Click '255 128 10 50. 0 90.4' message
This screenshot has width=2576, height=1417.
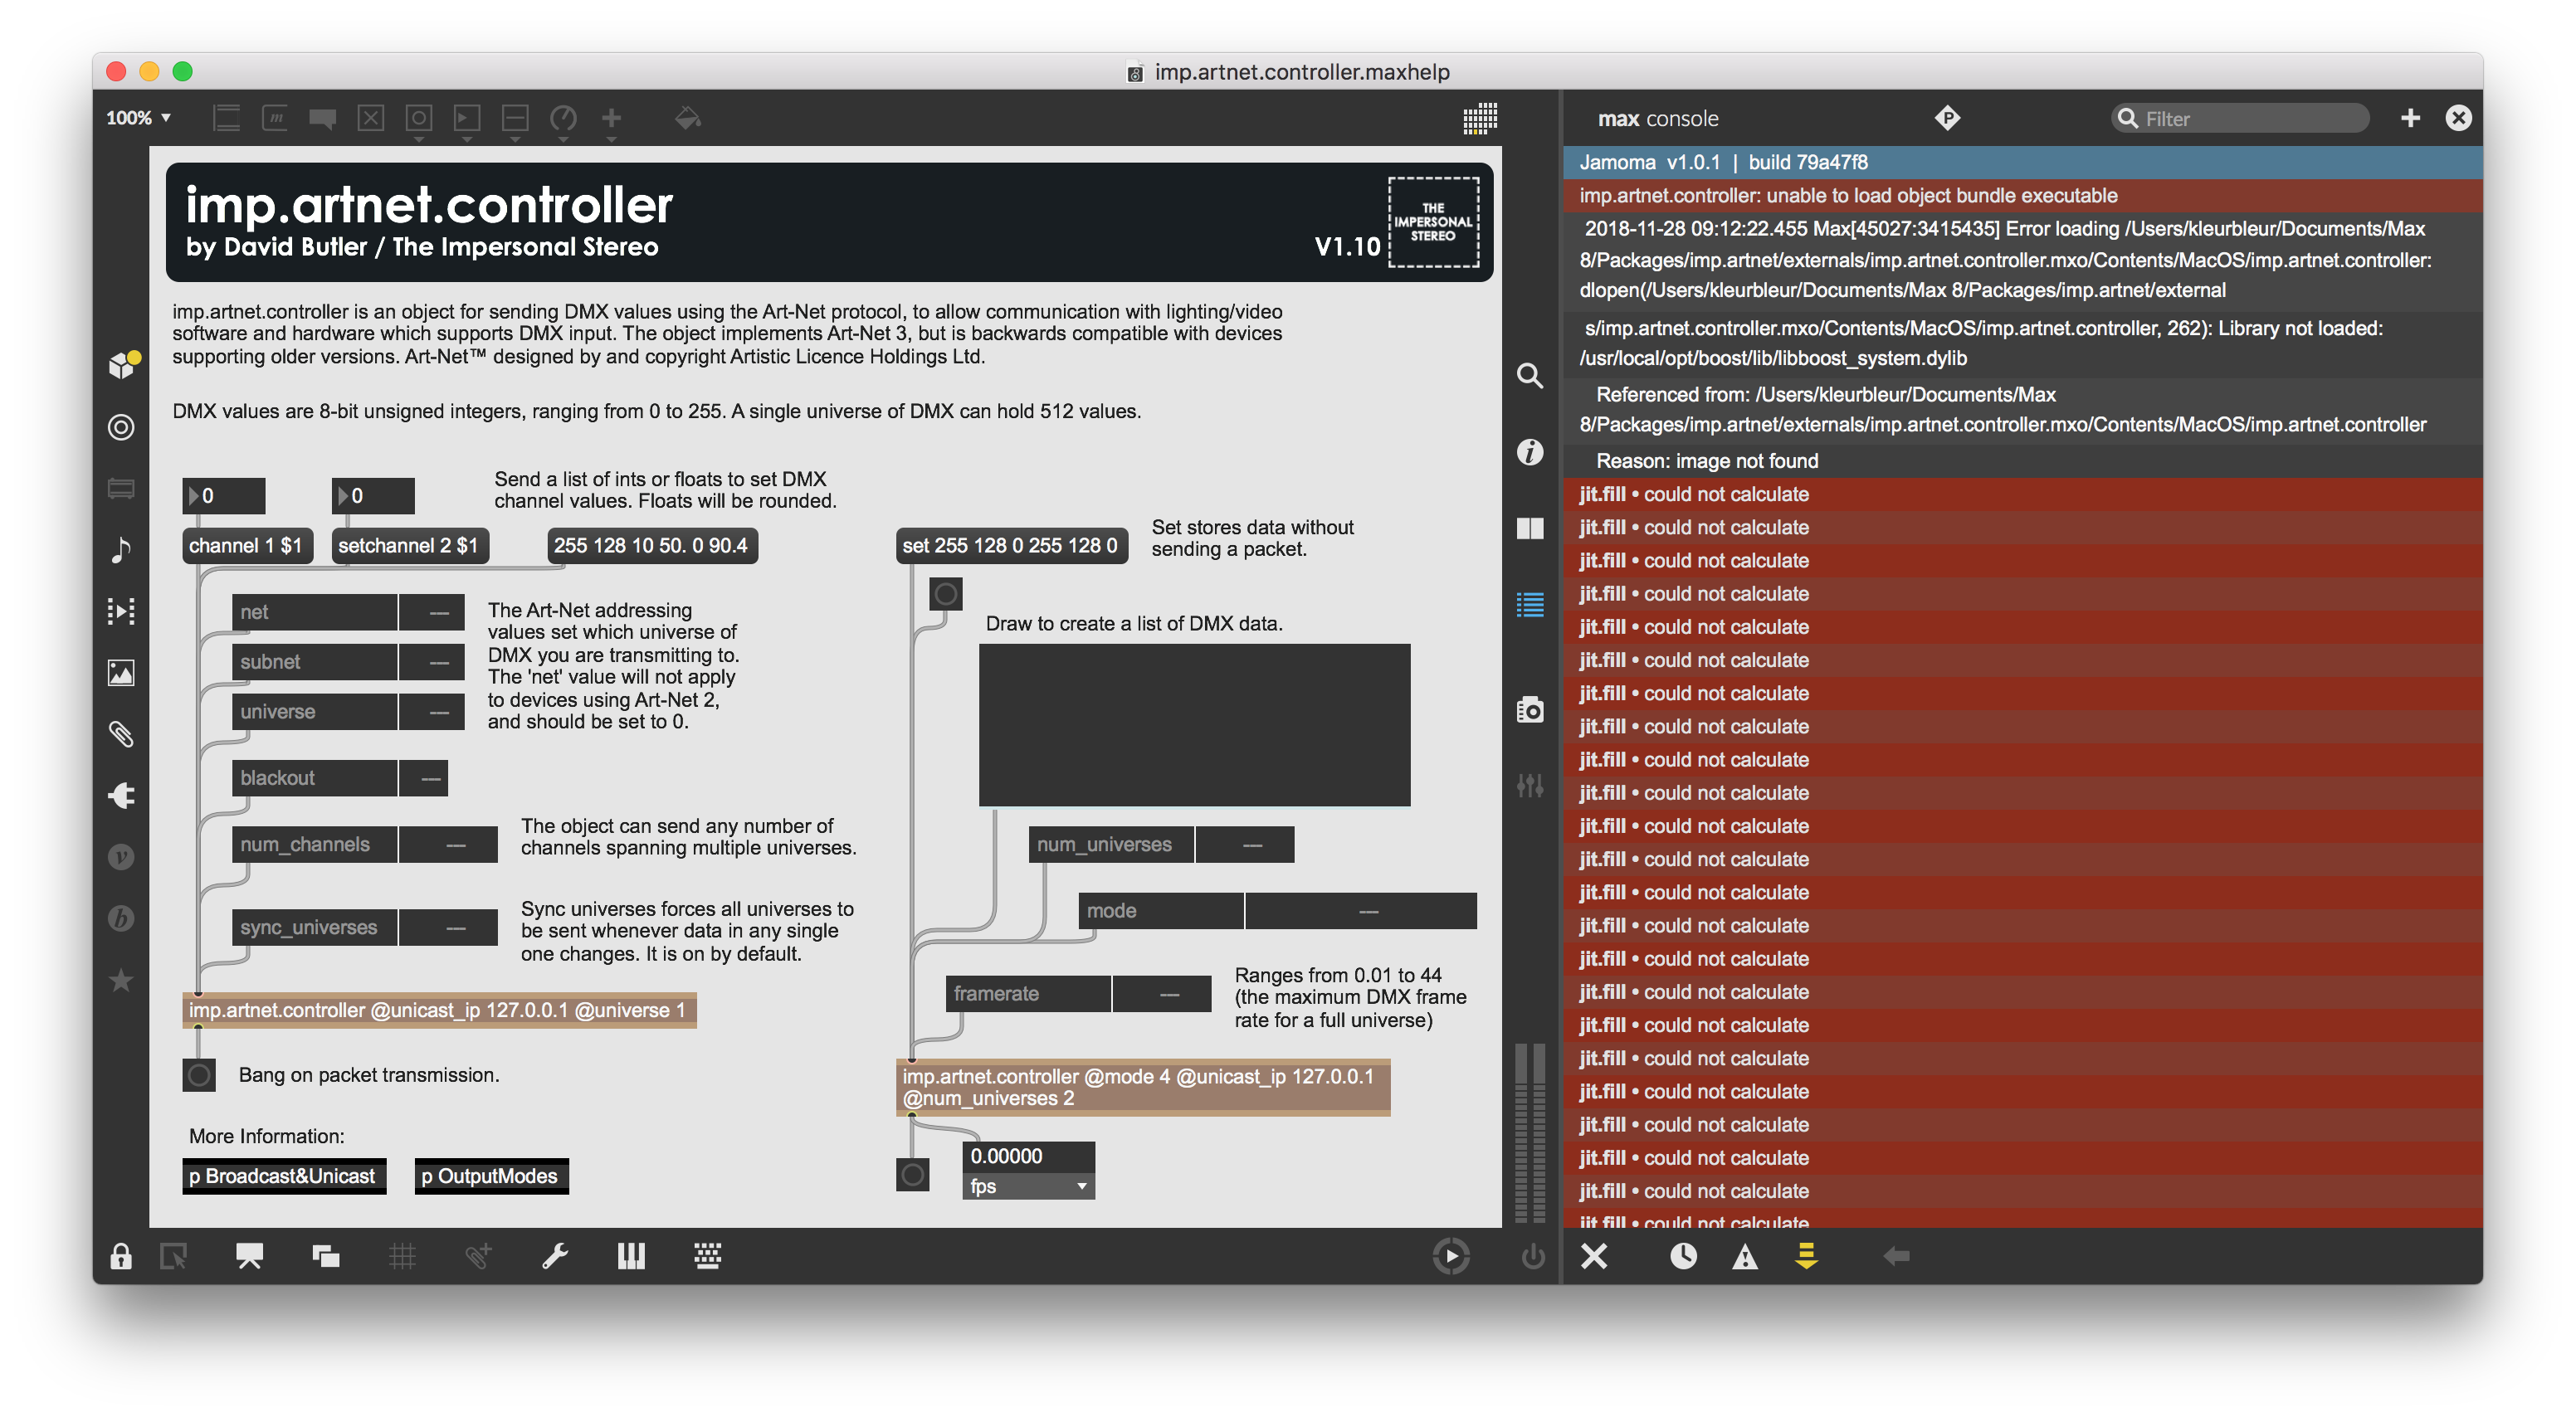[652, 545]
